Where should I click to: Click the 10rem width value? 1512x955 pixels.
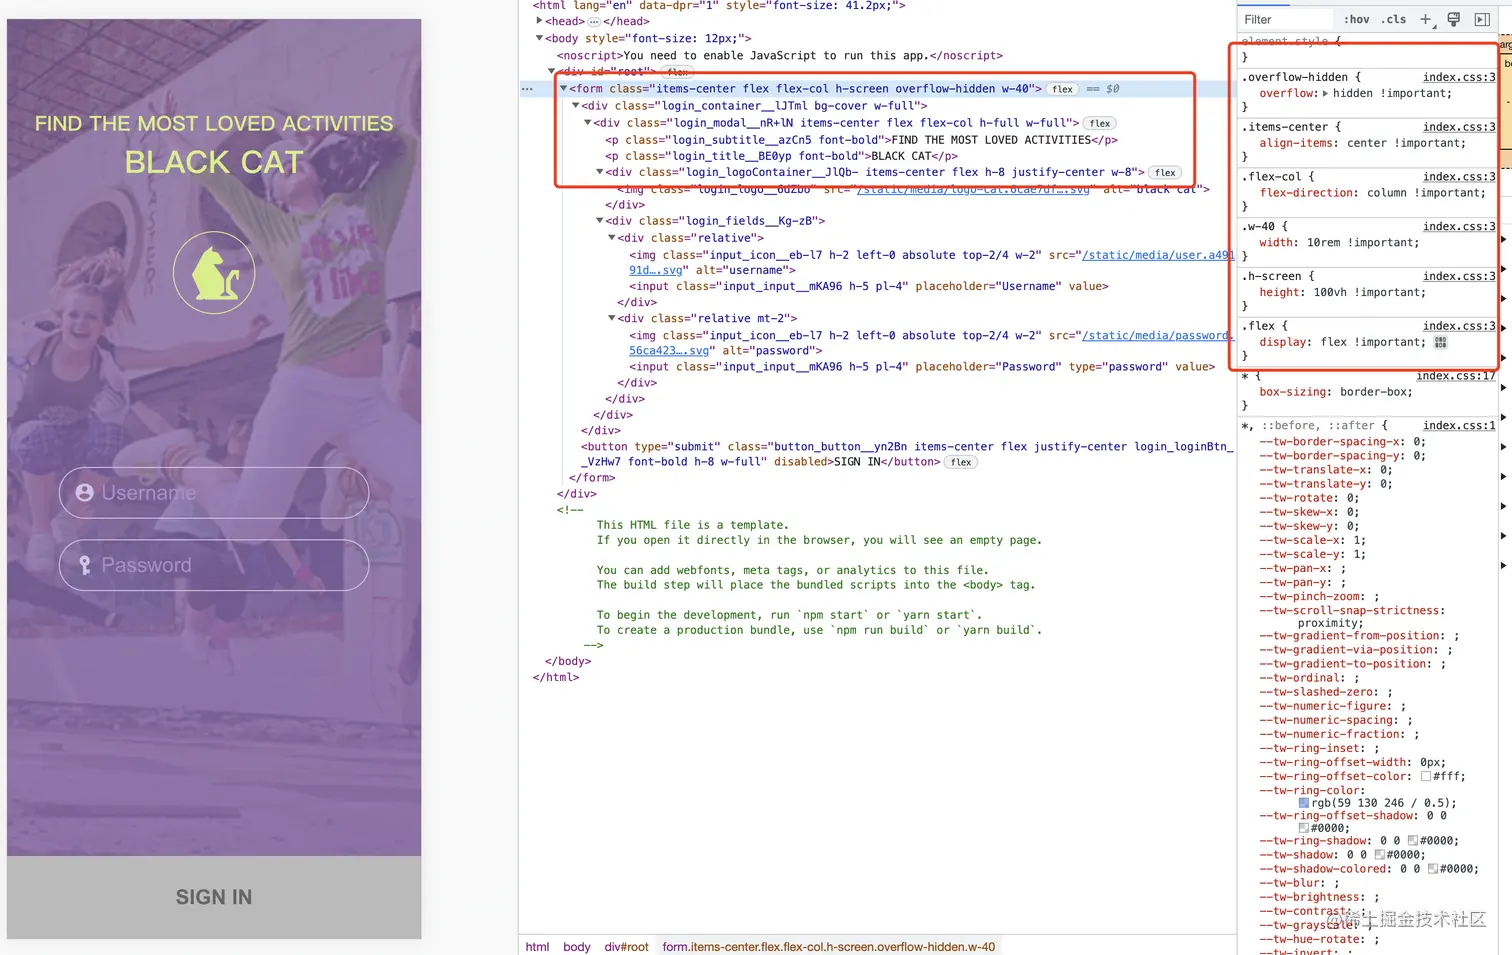1323,243
